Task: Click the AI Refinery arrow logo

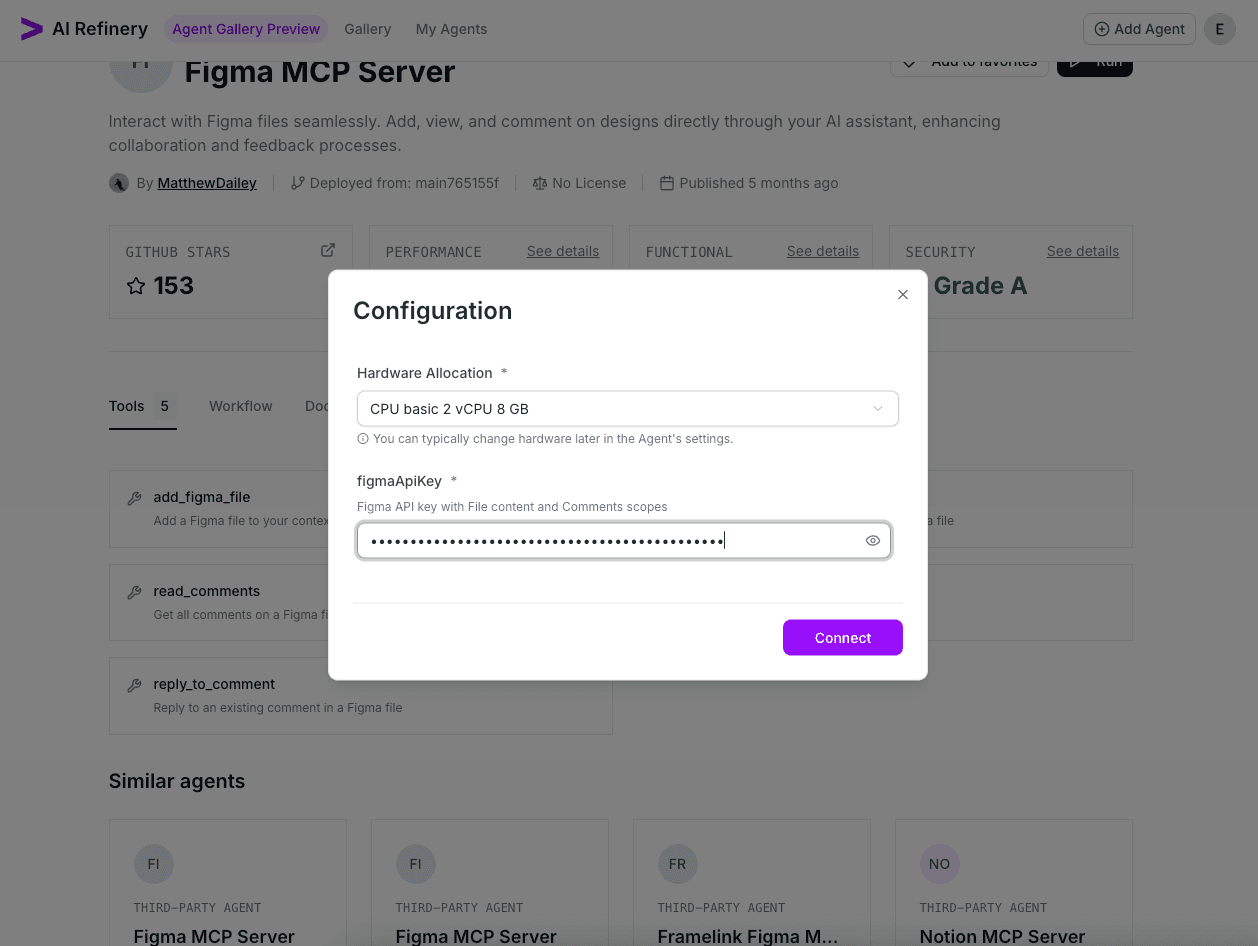Action: 32,28
